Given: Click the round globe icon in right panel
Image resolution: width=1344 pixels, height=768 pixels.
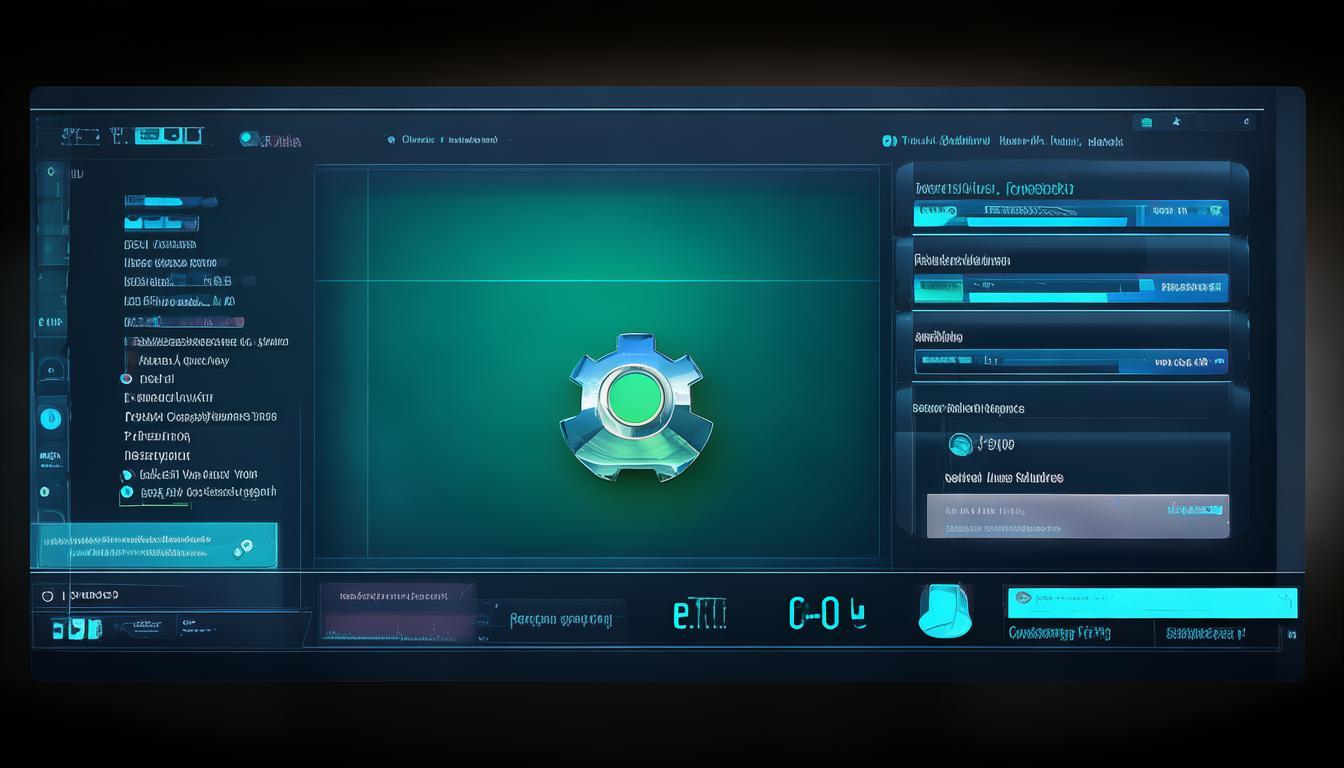Looking at the screenshot, I should coord(960,444).
